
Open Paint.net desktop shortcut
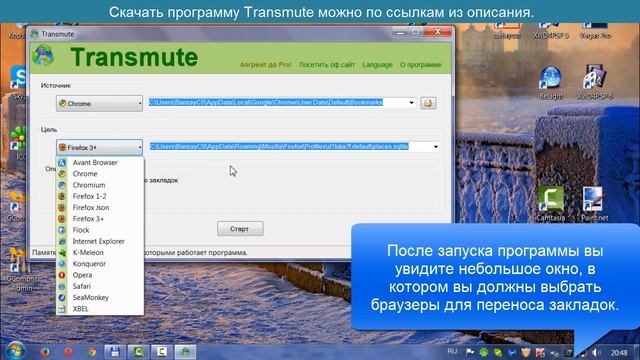[594, 204]
